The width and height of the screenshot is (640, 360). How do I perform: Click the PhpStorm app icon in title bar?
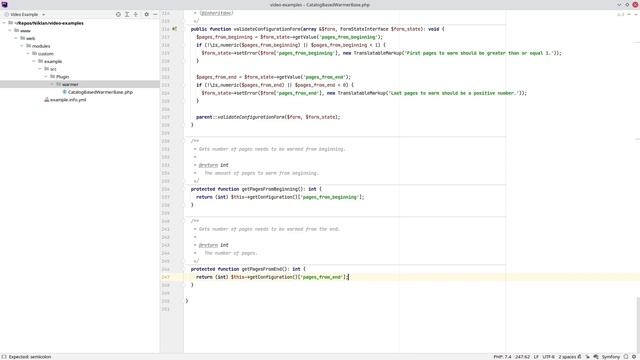click(4, 4)
